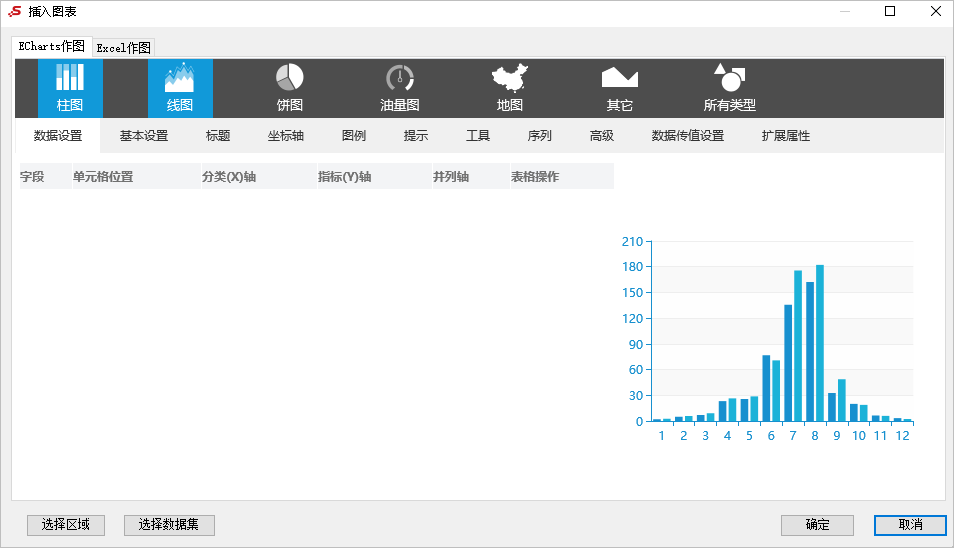Switch to the 工具 tab
The image size is (954, 548).
tap(478, 136)
